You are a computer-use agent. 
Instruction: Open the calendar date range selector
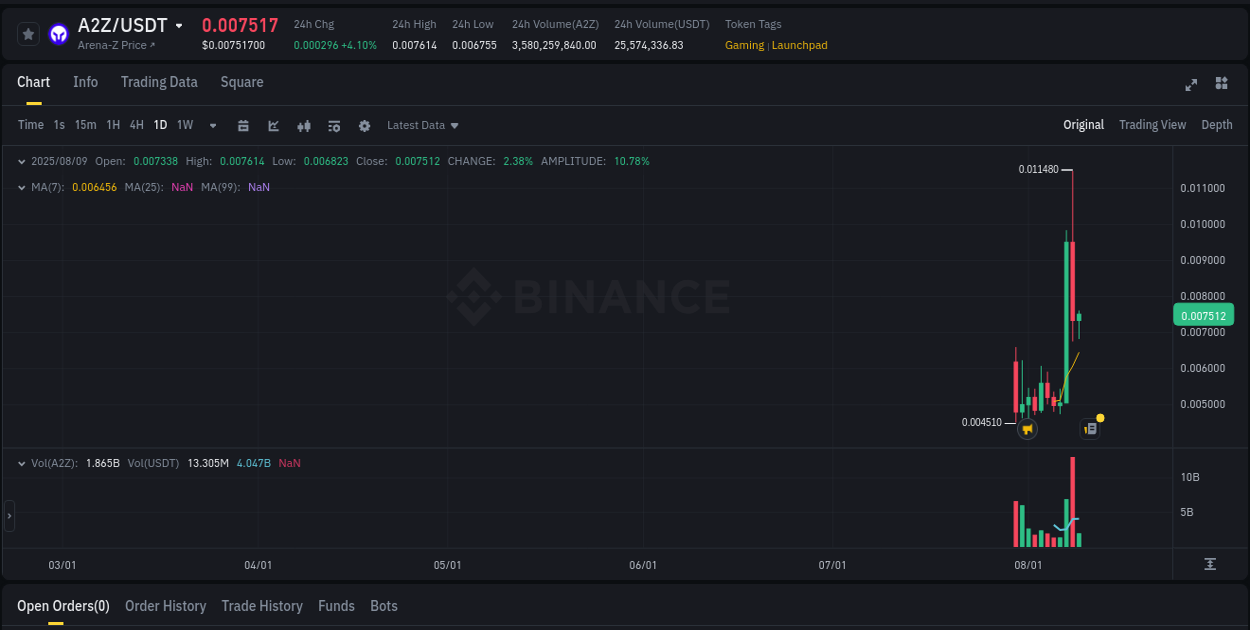click(243, 125)
